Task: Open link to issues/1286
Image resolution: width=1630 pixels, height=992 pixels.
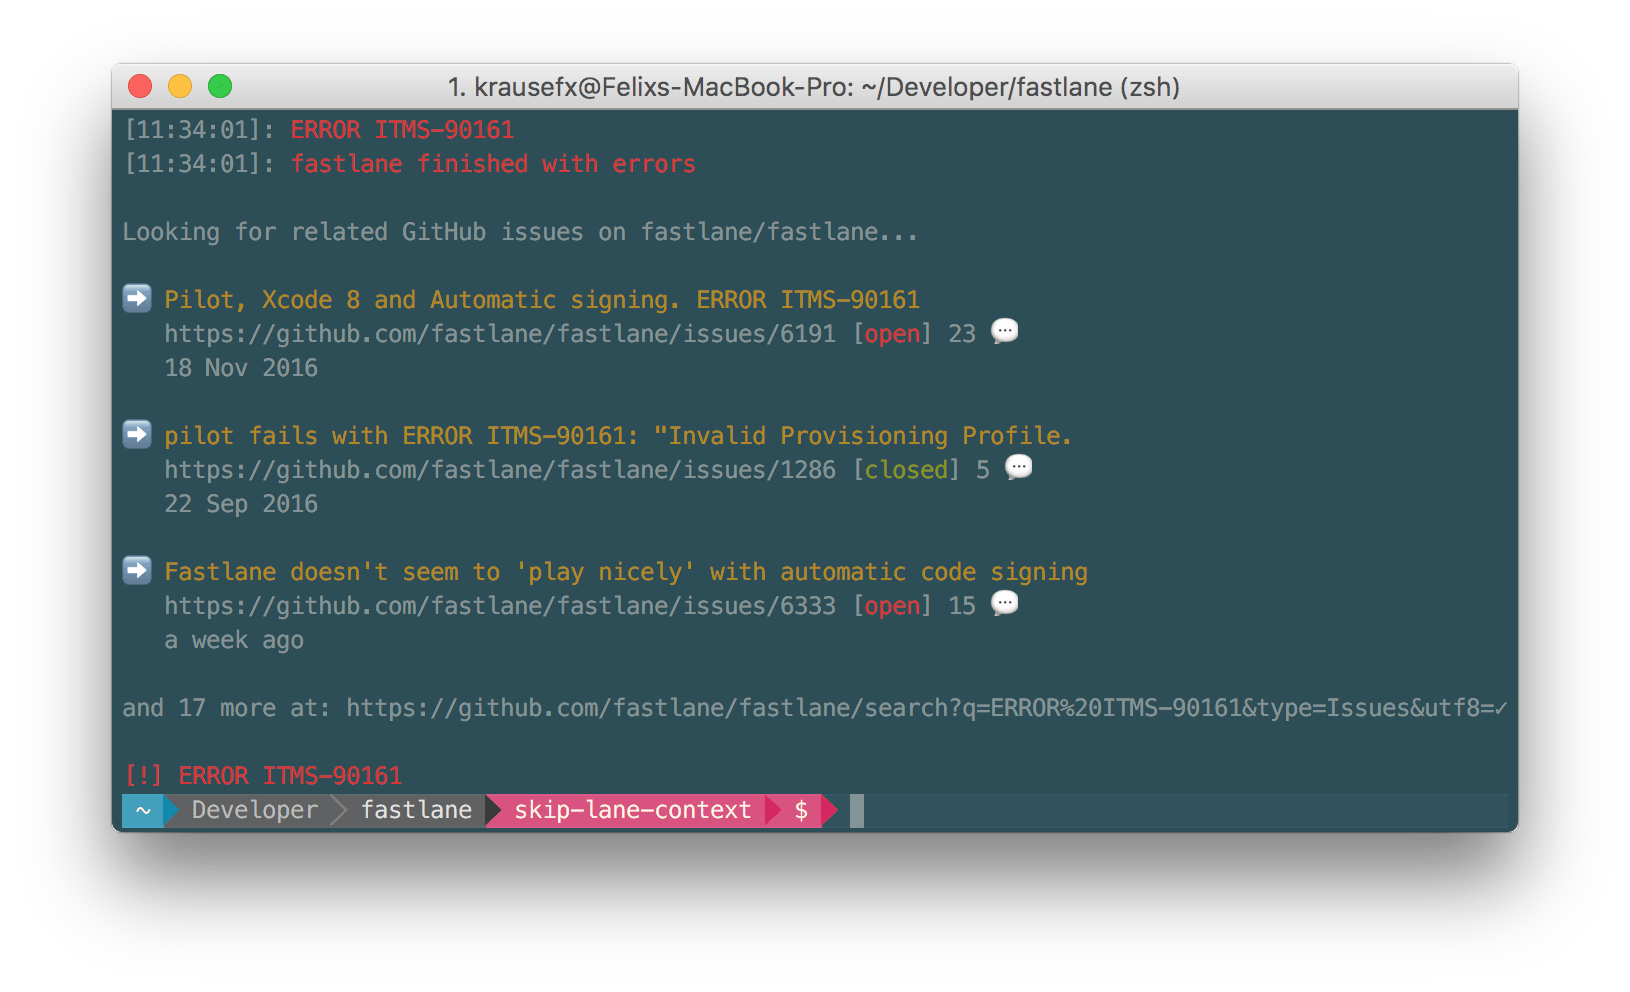Action: pyautogui.click(x=500, y=470)
